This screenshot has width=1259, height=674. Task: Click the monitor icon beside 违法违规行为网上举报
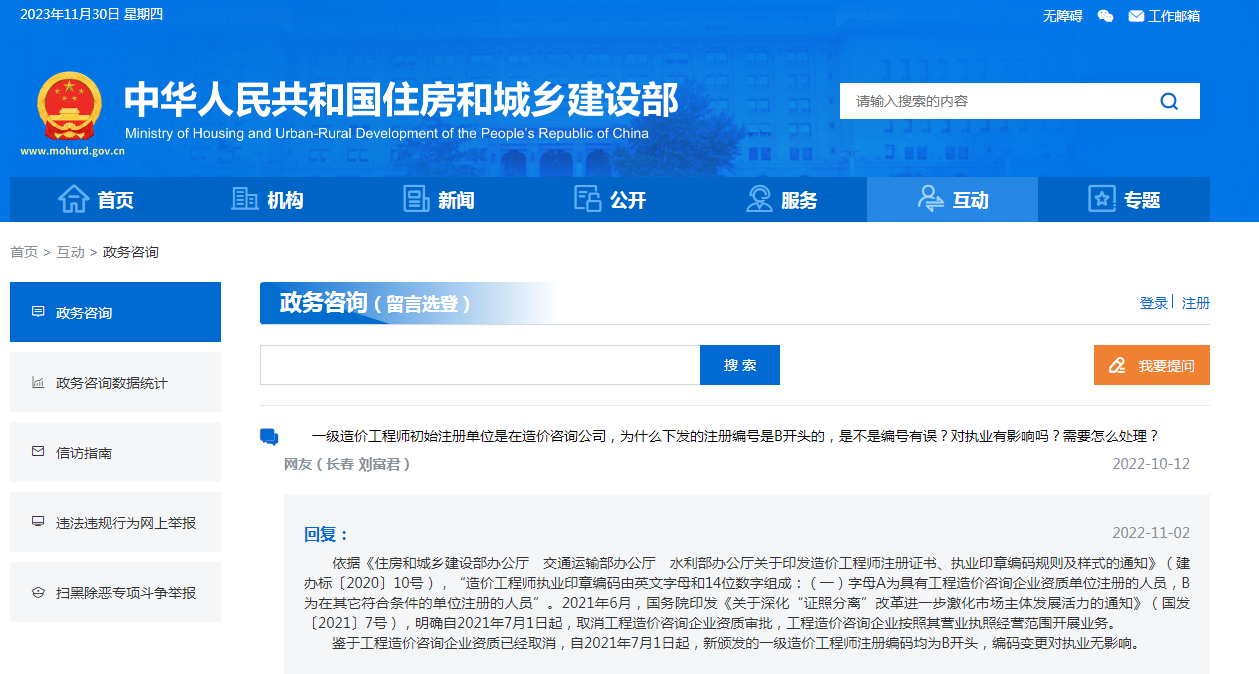(38, 522)
